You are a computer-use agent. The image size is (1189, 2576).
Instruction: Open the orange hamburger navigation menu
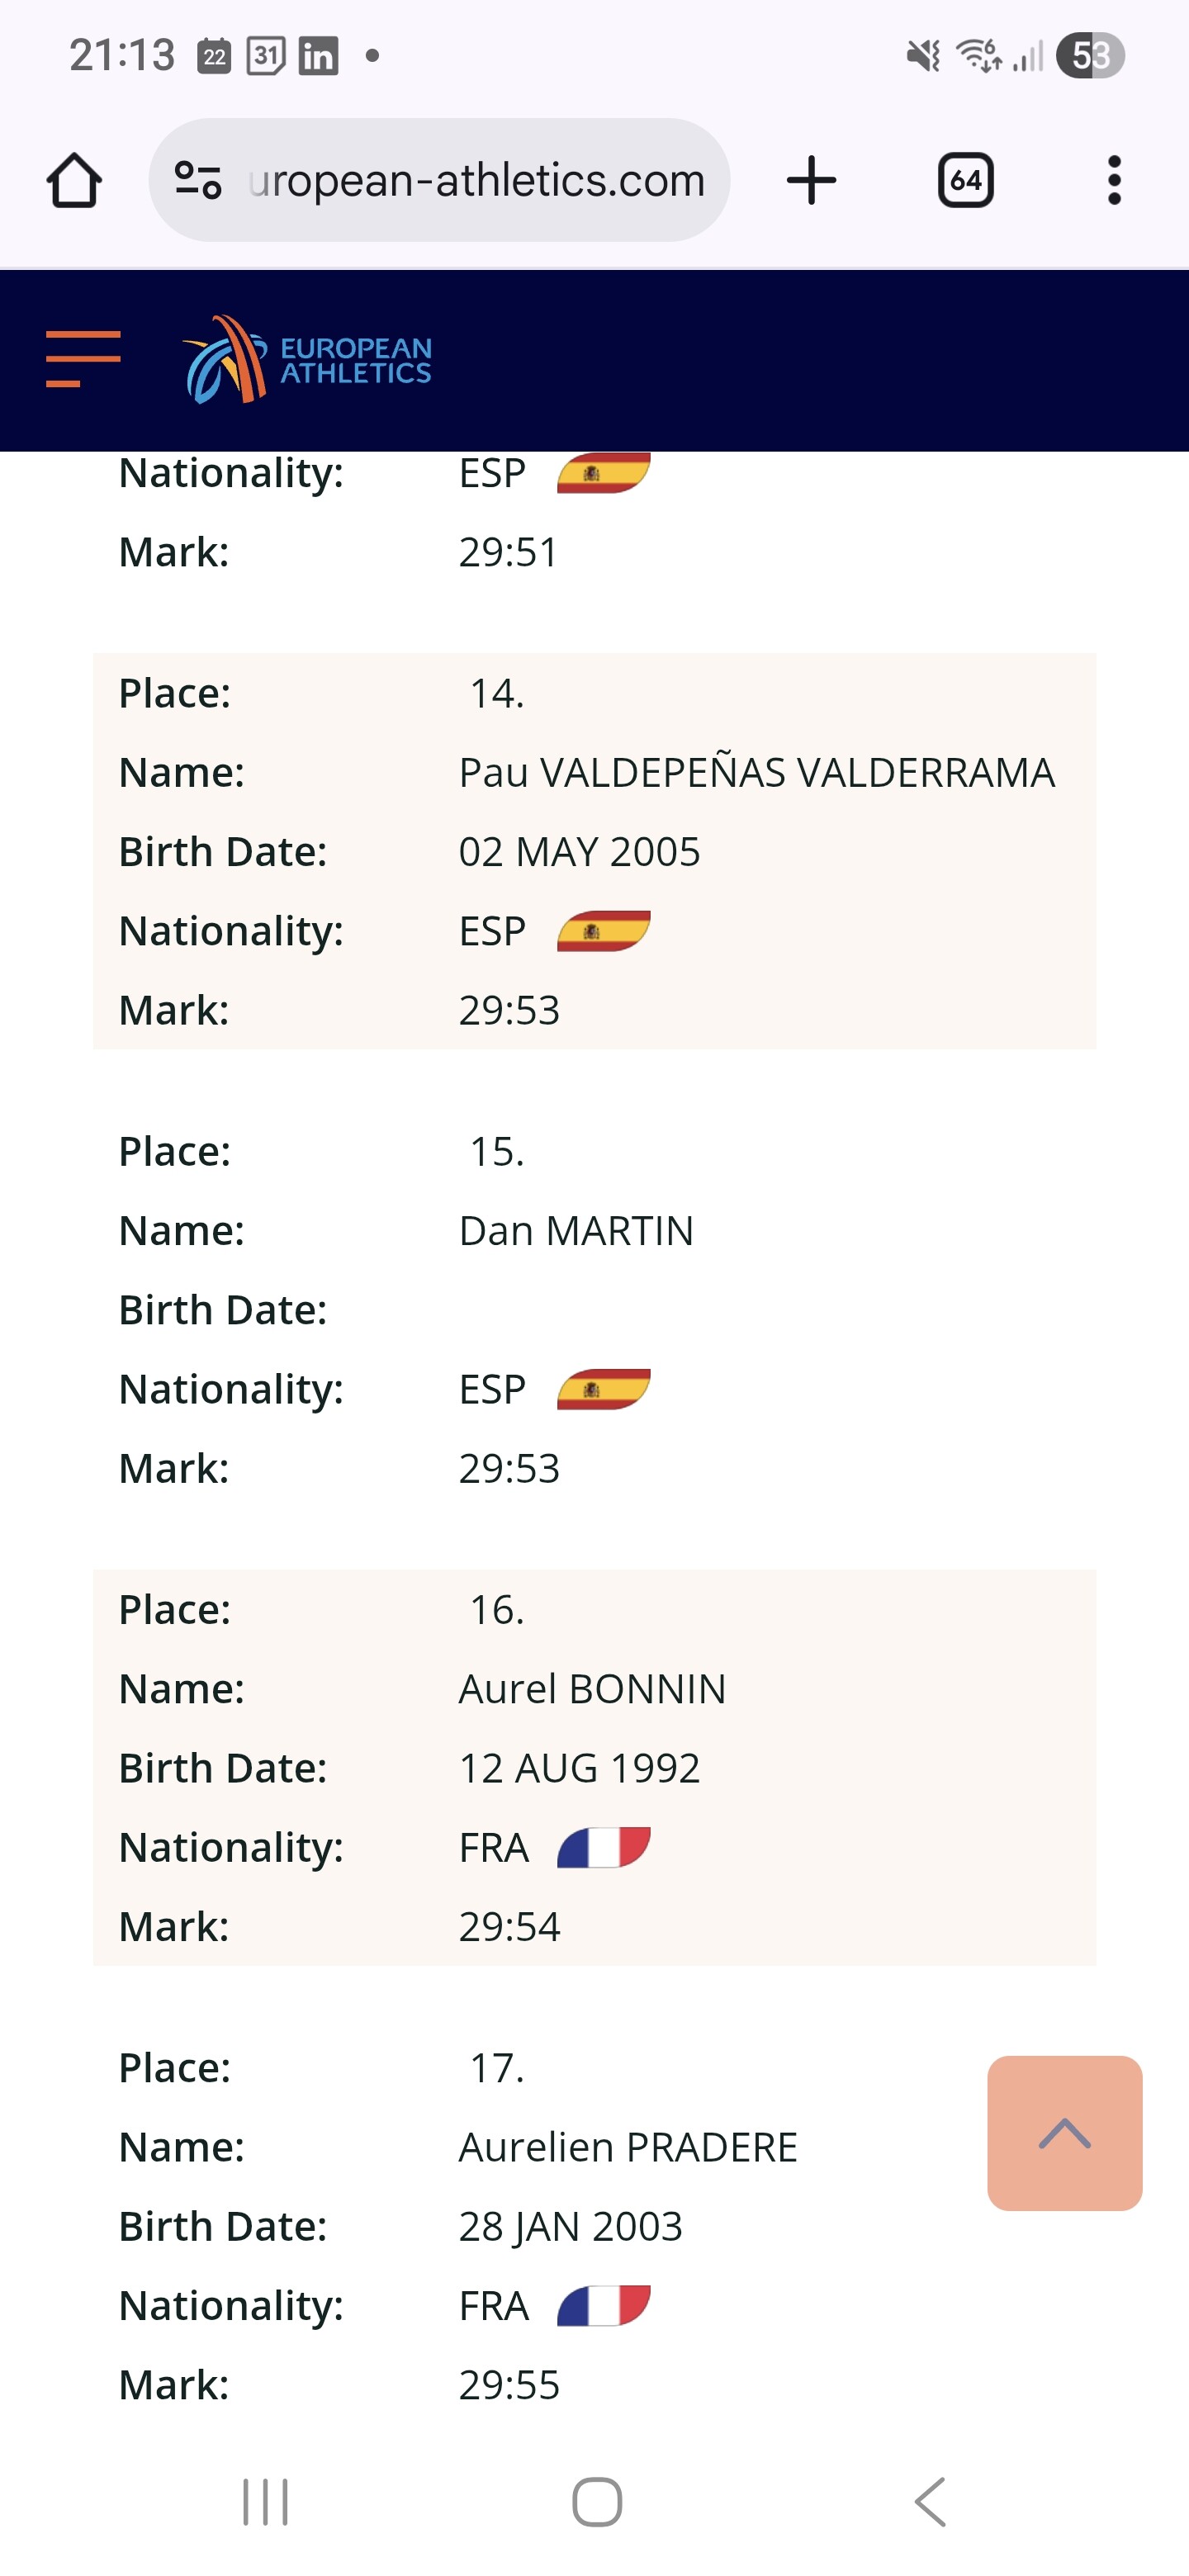pos(83,359)
